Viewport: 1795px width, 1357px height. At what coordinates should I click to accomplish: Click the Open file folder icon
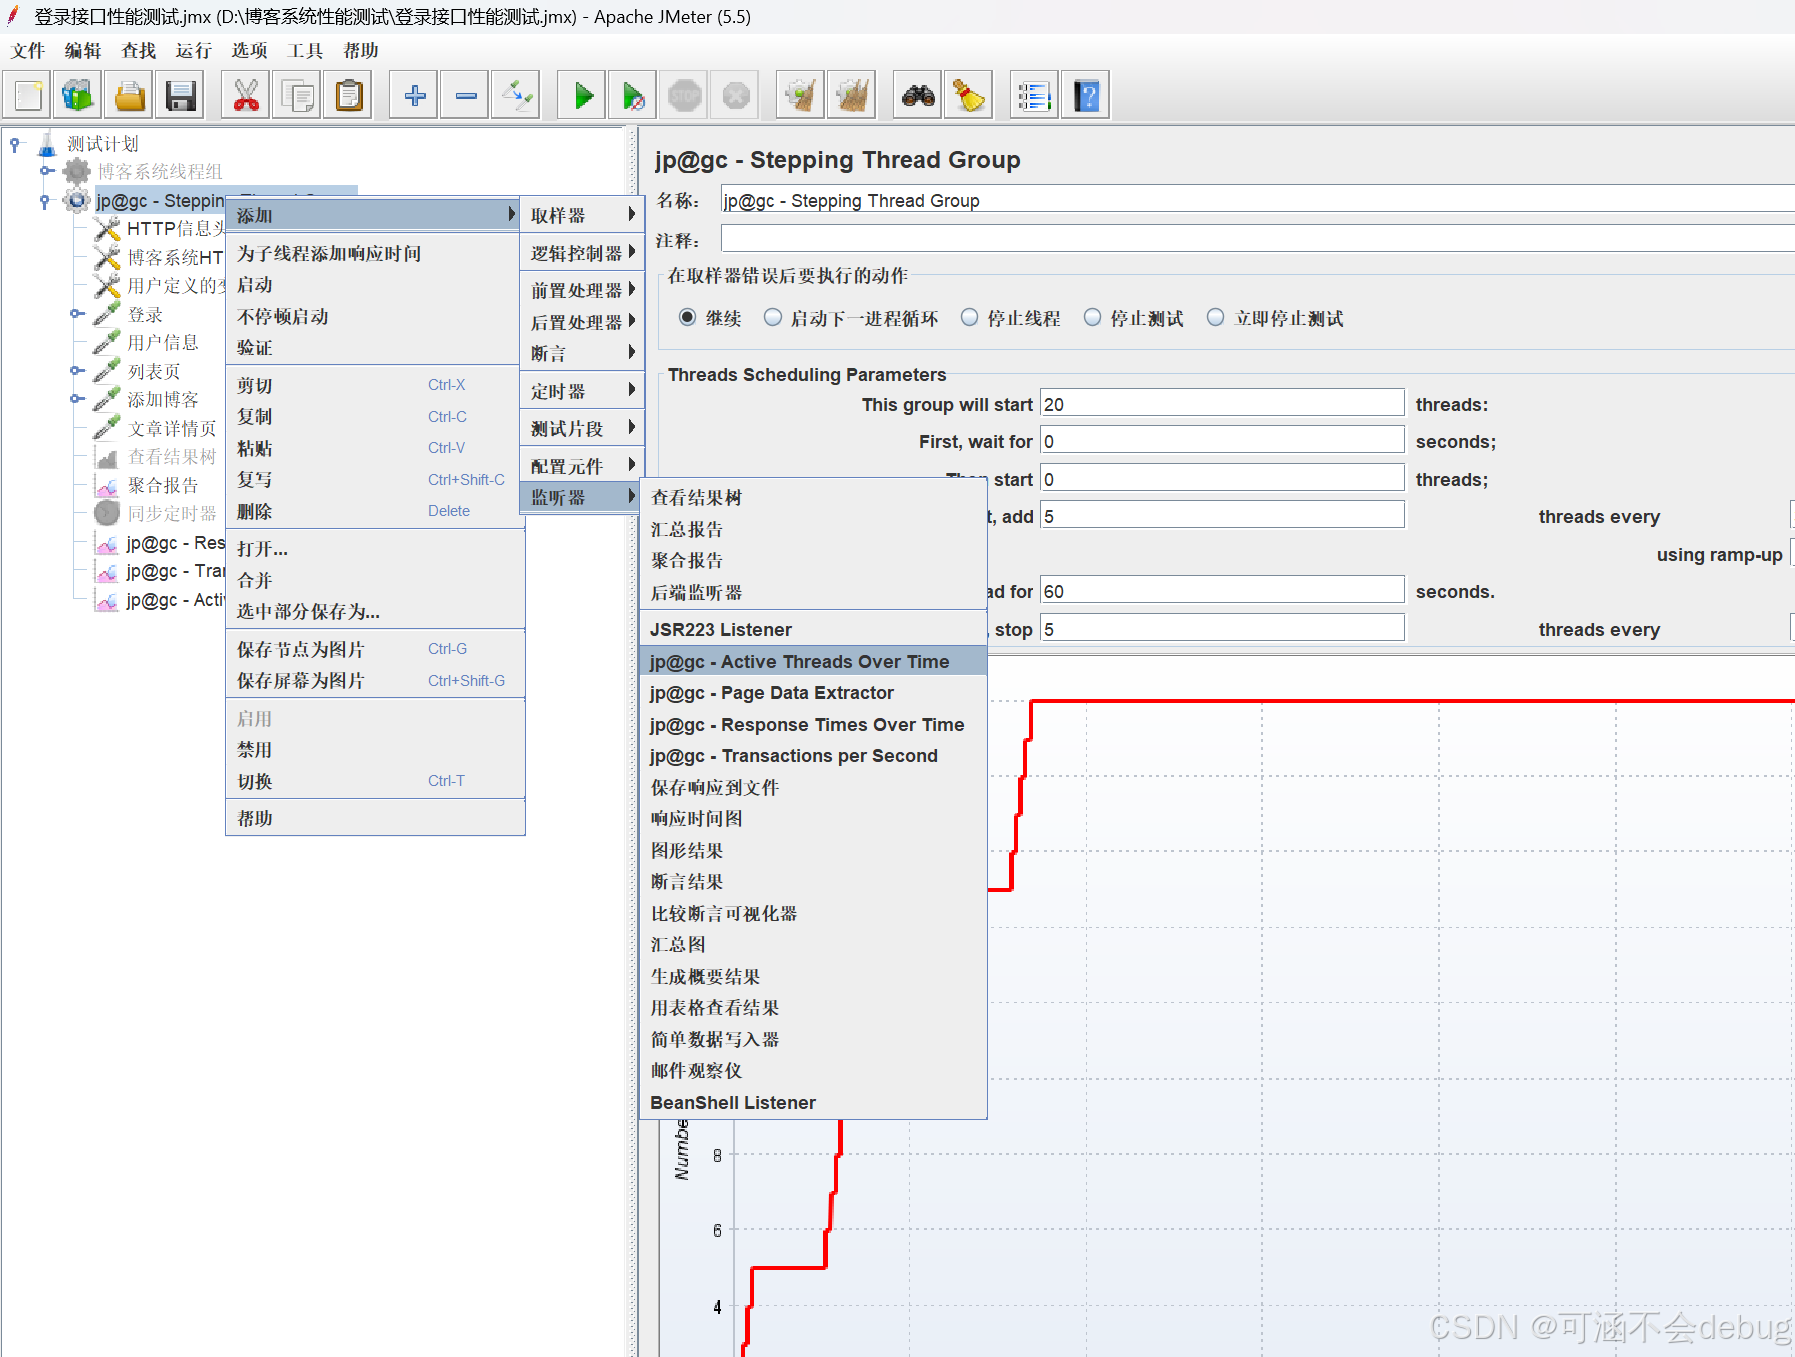[x=129, y=96]
